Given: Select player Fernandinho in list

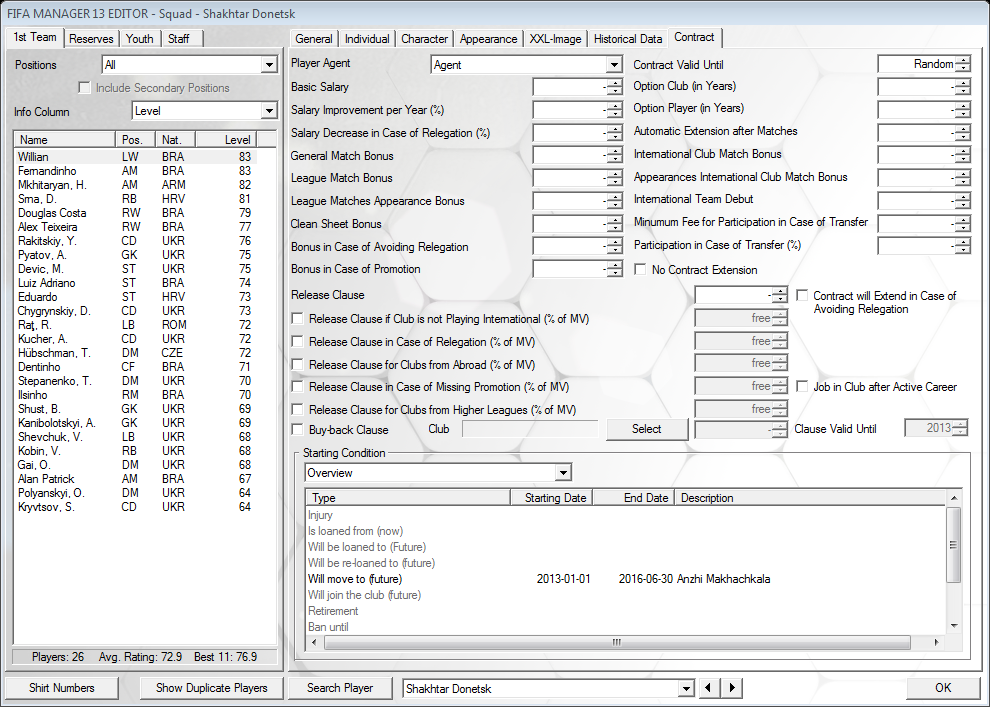Looking at the screenshot, I should coord(136,171).
